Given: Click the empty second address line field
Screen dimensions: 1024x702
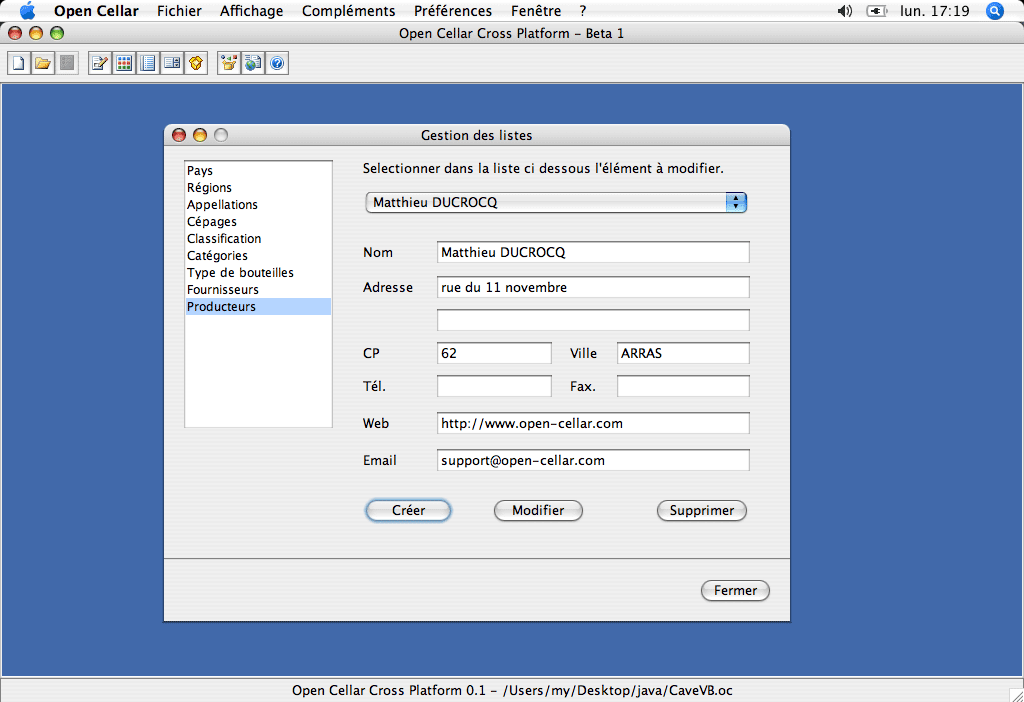Looking at the screenshot, I should (593, 320).
